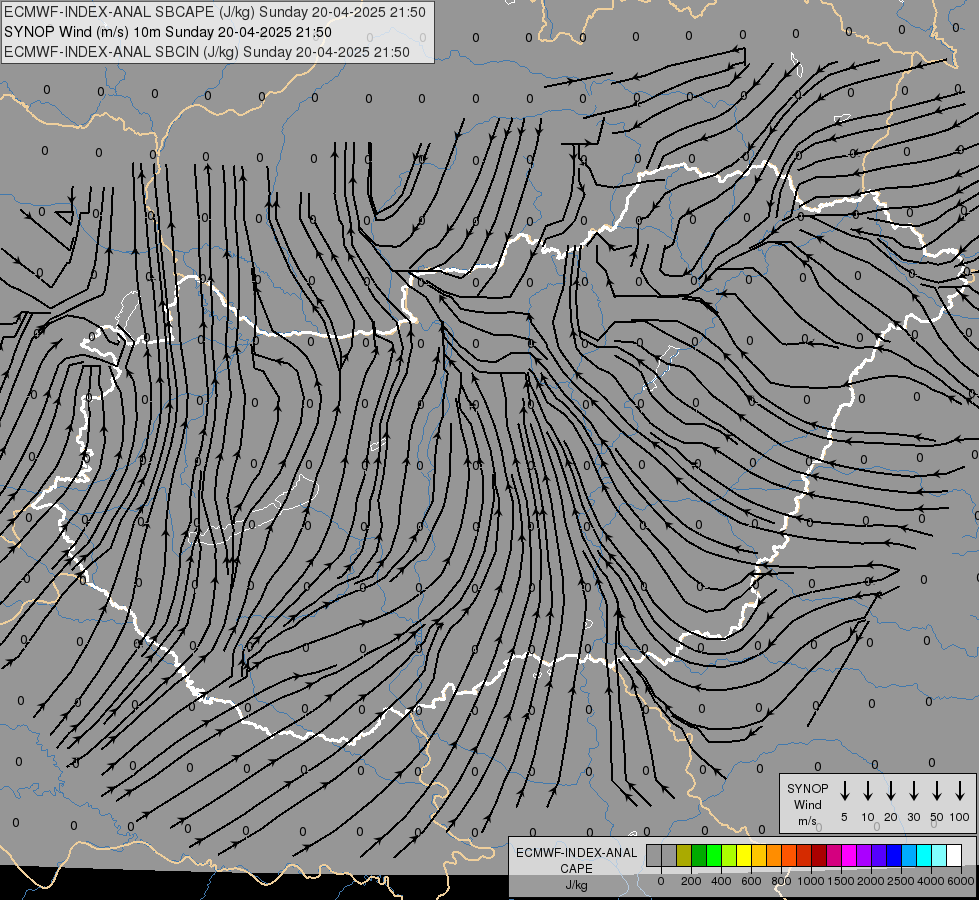Click the 30 m/s wind arrow symbol
Screen dimensions: 979x900
pos(913,791)
